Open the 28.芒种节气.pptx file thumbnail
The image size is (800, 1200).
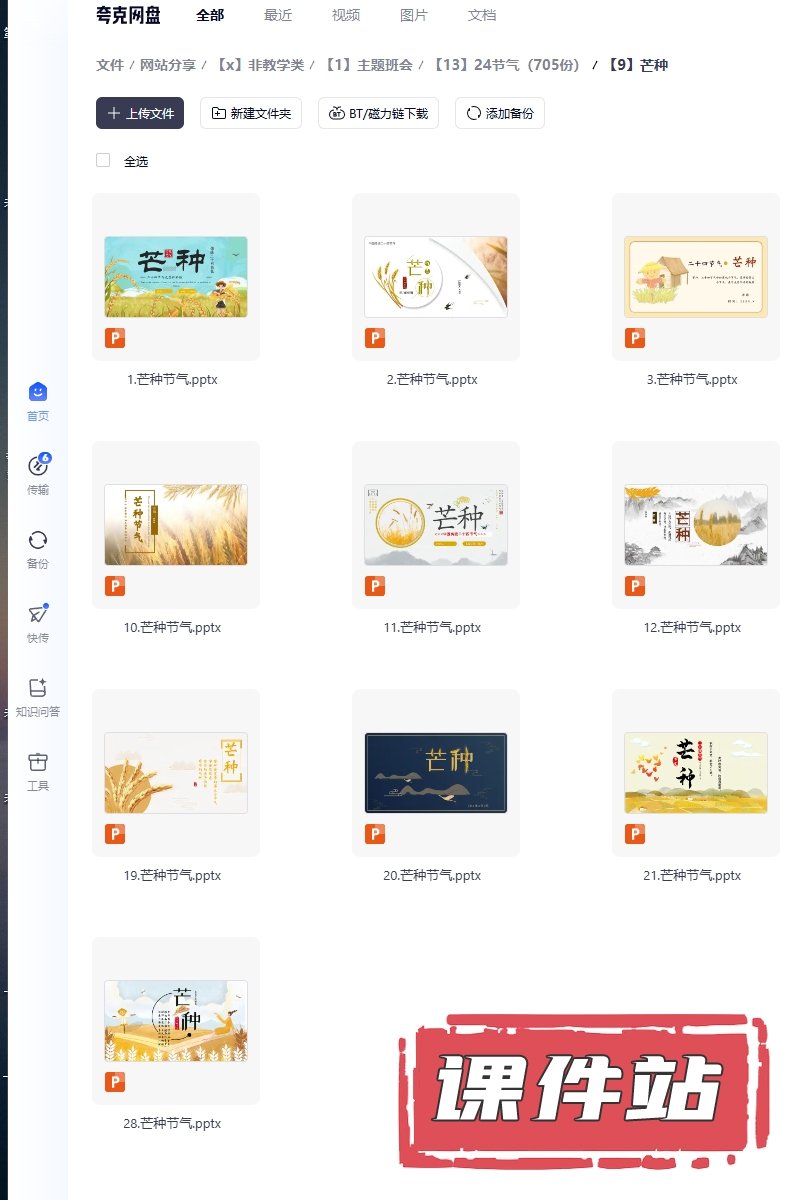176,1020
